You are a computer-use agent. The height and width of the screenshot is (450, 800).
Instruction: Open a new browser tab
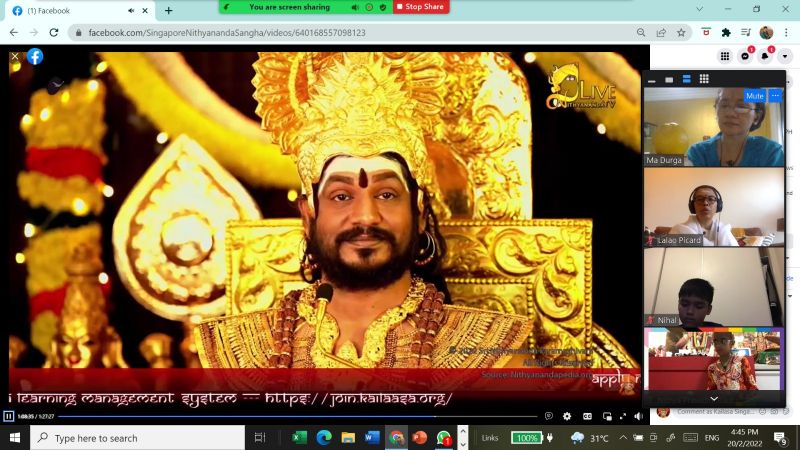[168, 10]
